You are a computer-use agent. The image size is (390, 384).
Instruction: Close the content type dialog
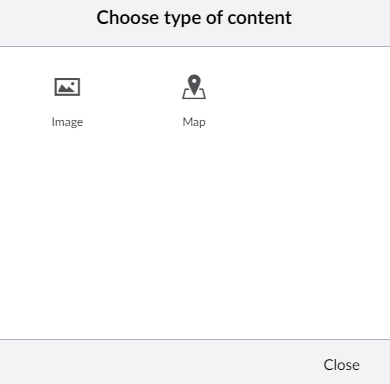click(x=341, y=365)
